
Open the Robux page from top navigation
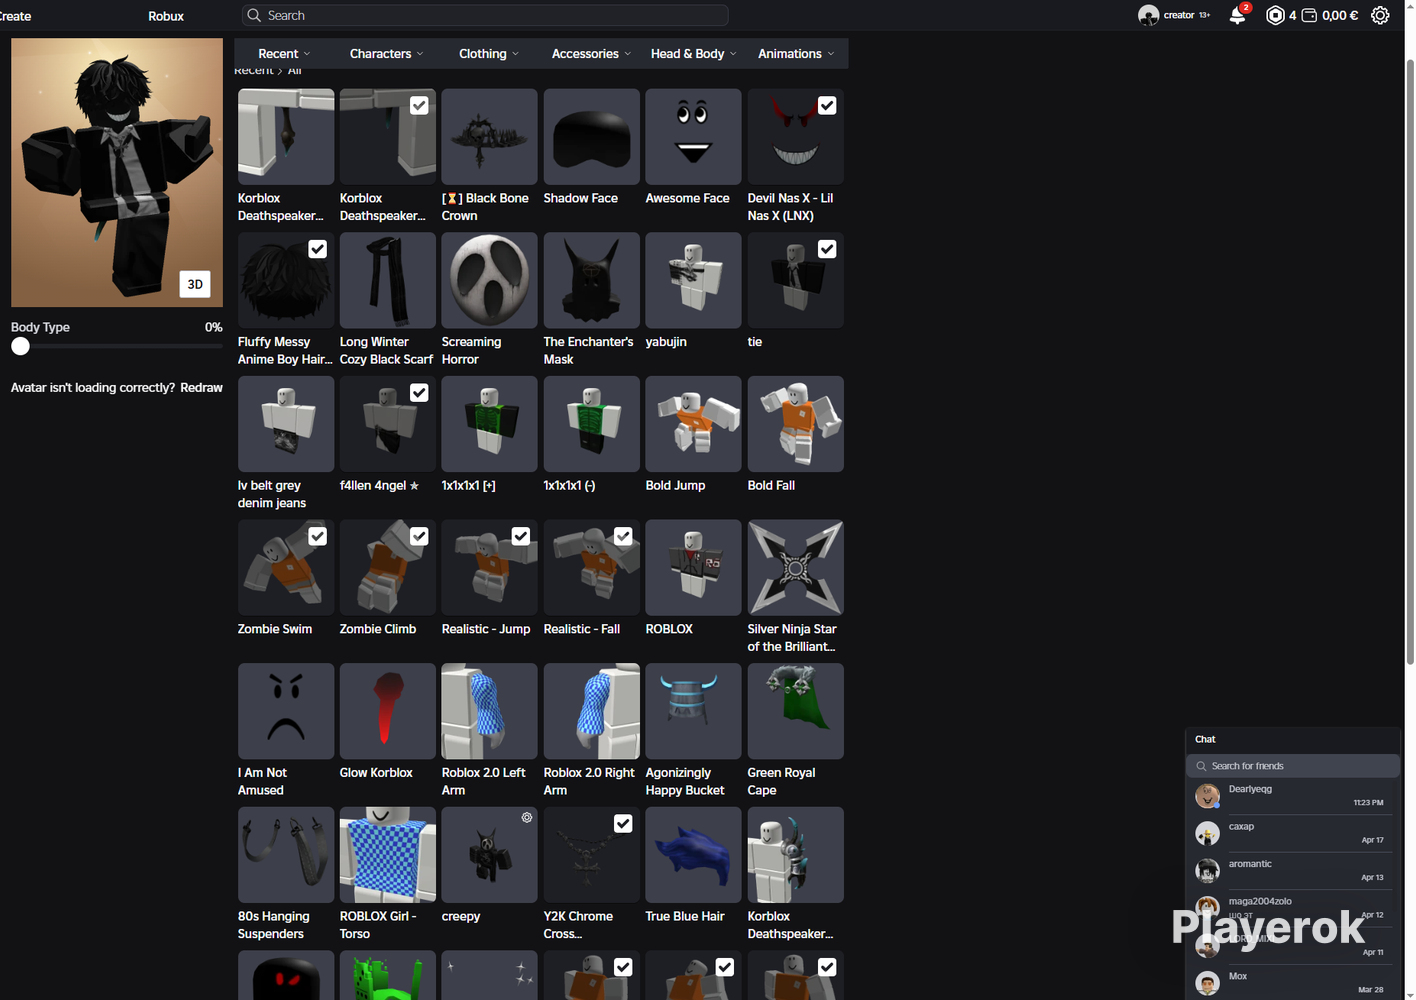166,16
